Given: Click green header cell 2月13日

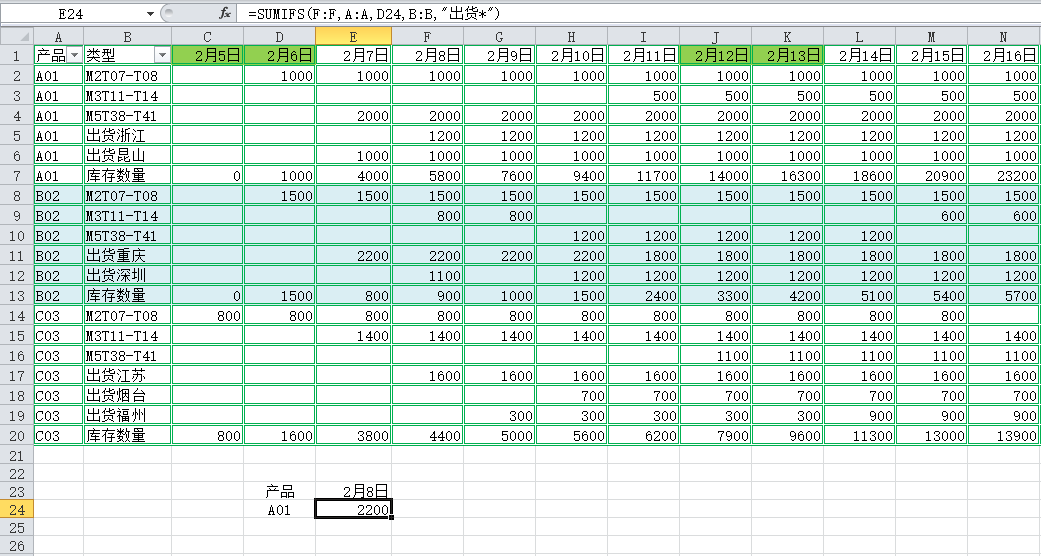Looking at the screenshot, I should coord(787,55).
